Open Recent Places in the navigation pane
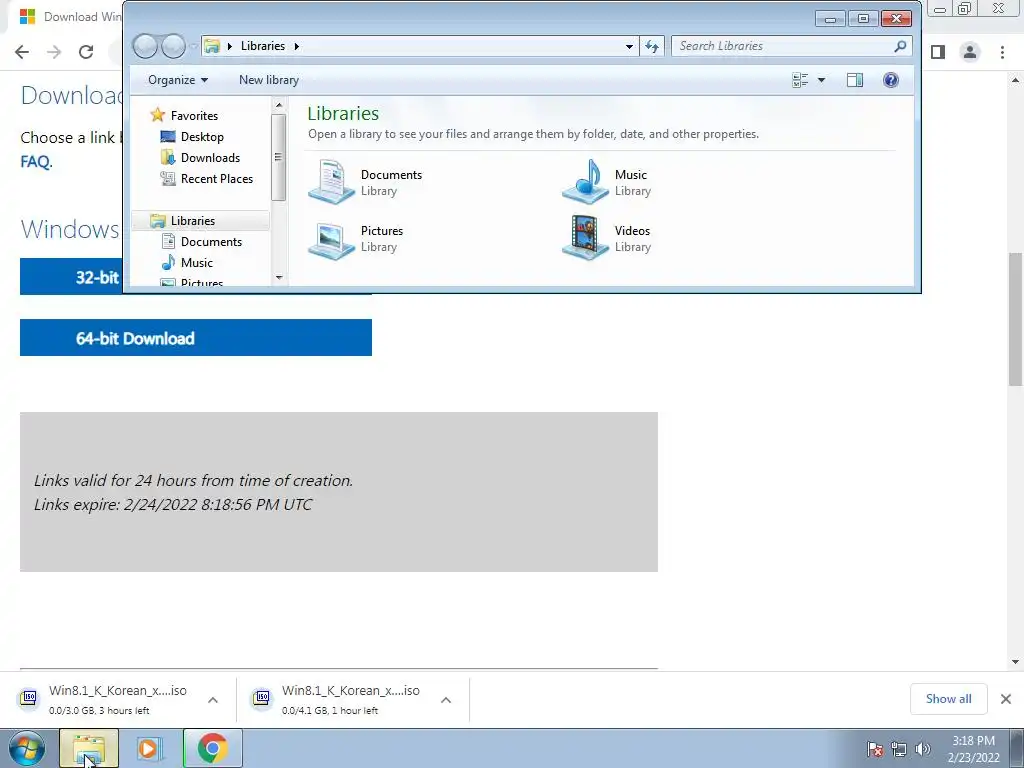 point(217,178)
